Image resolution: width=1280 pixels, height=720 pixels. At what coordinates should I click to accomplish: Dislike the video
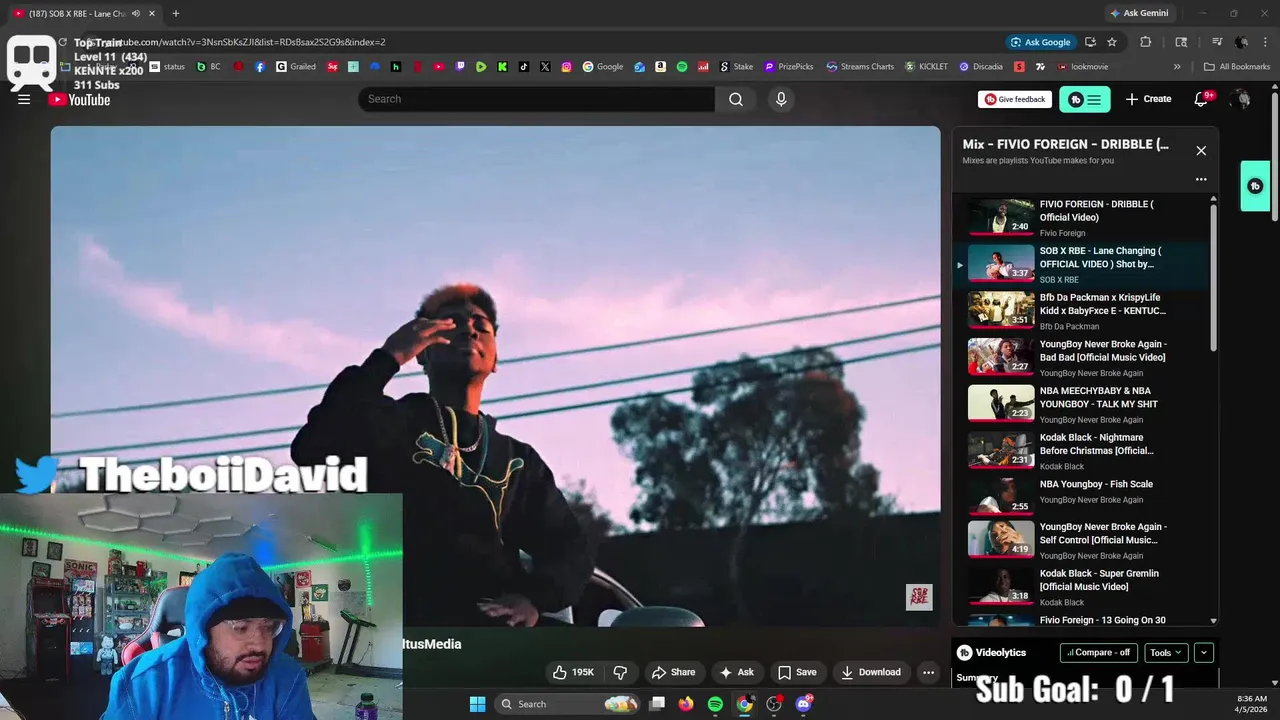coord(620,672)
